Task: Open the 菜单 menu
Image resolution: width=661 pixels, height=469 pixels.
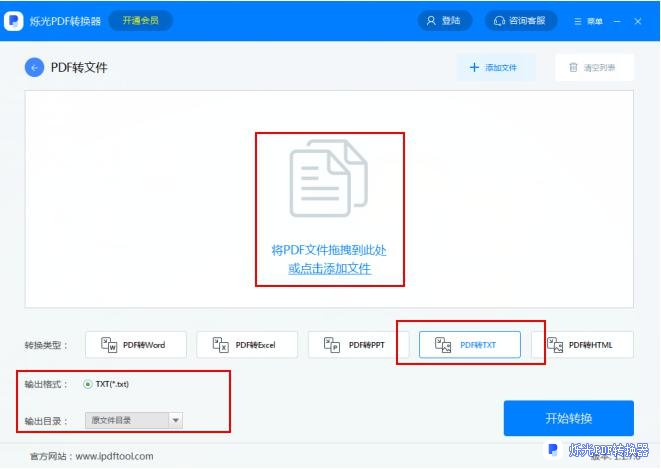Action: pos(588,21)
